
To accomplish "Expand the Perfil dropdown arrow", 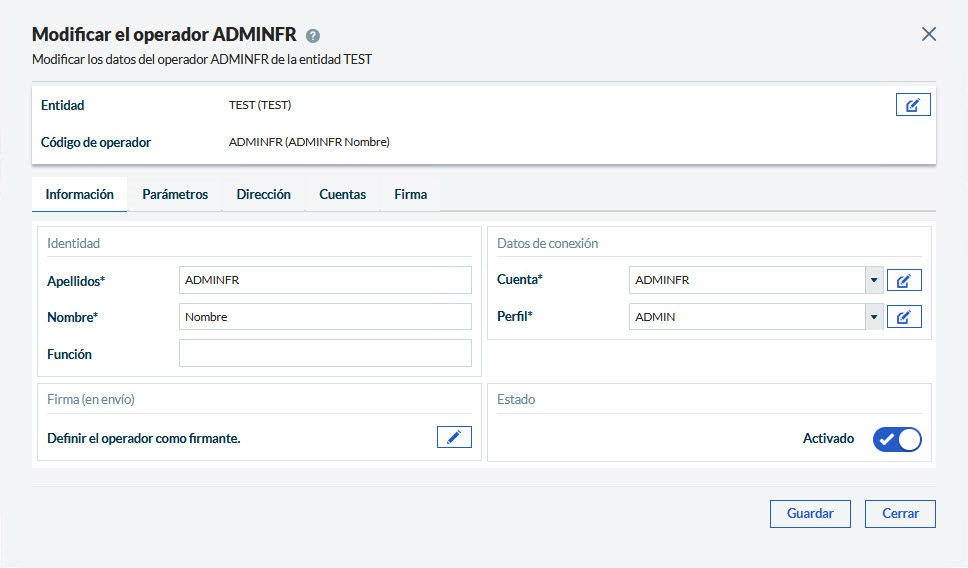I will coord(874,317).
